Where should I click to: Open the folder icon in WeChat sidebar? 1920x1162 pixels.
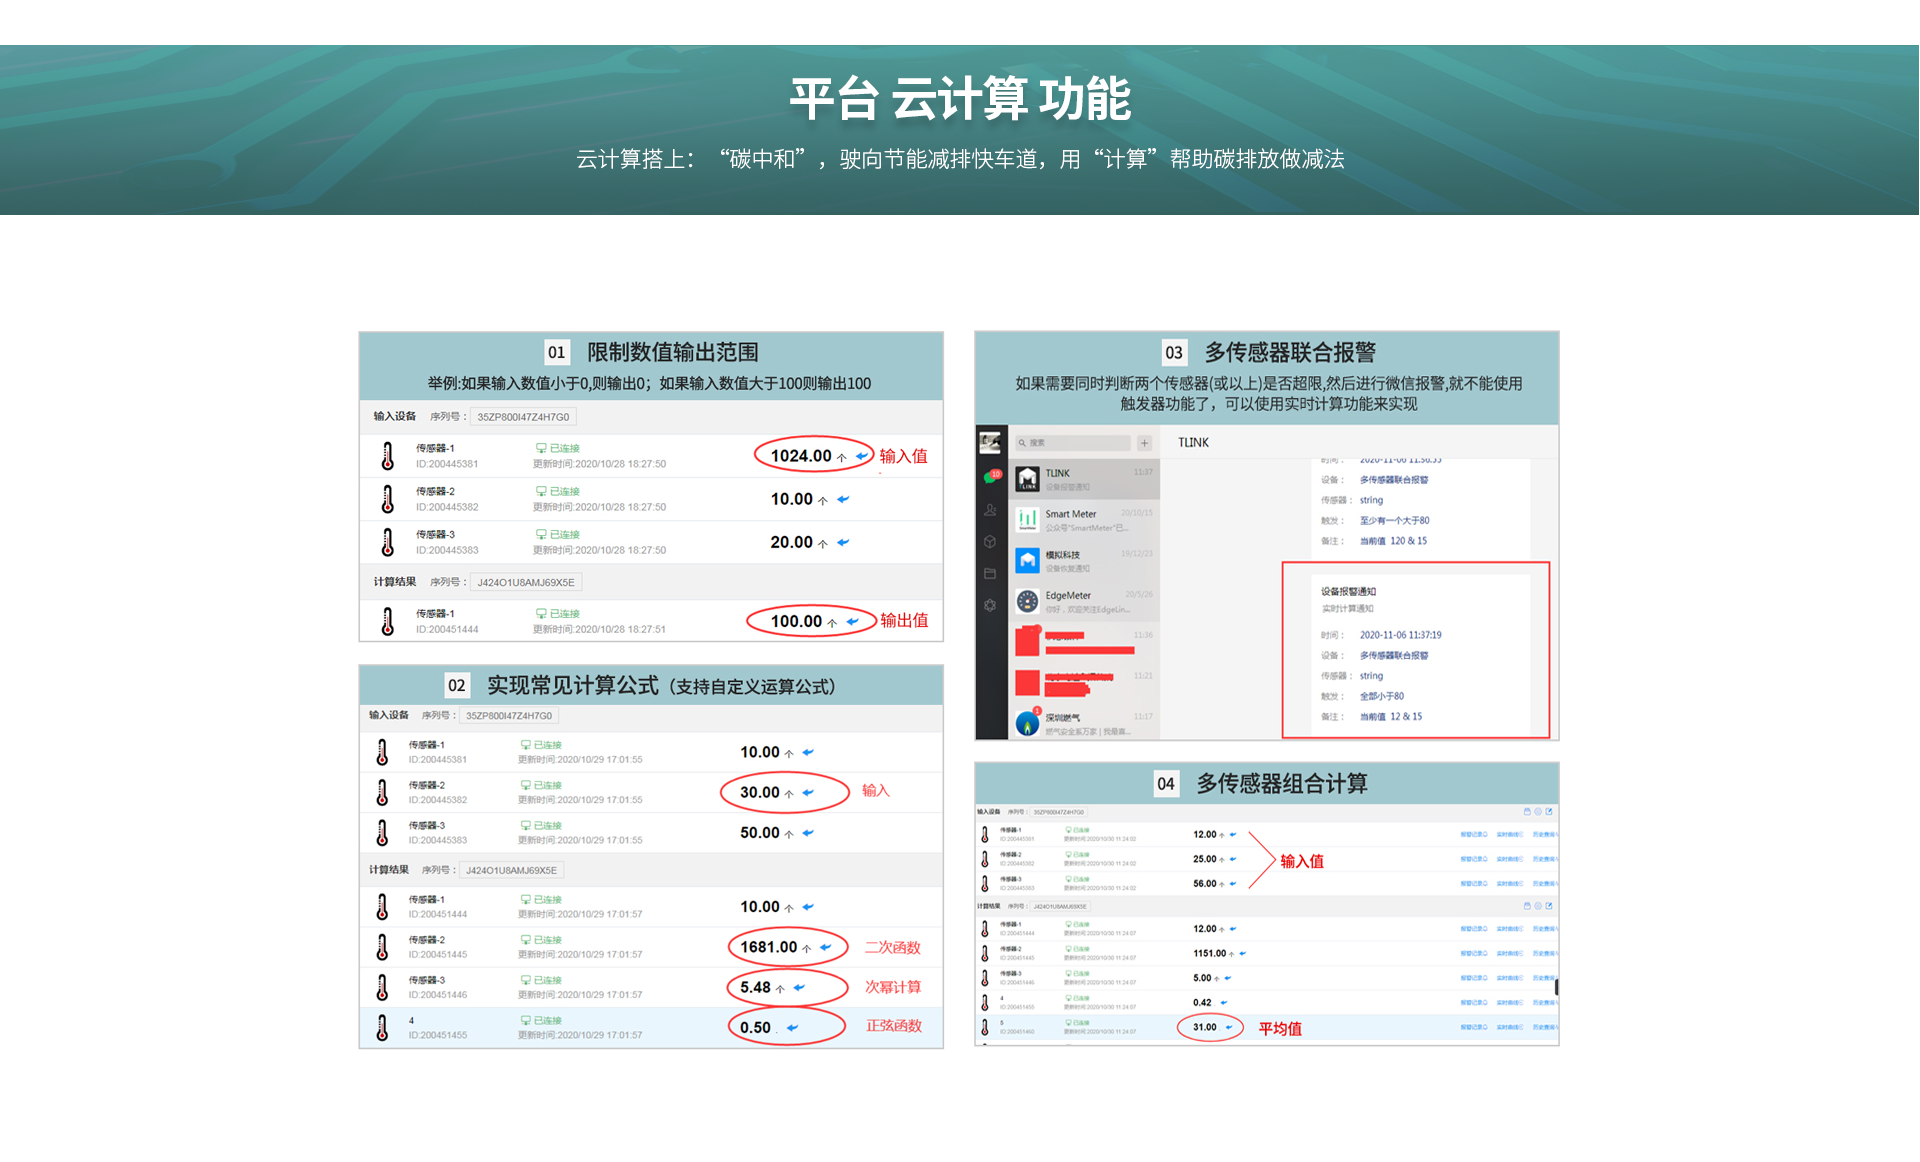[990, 574]
